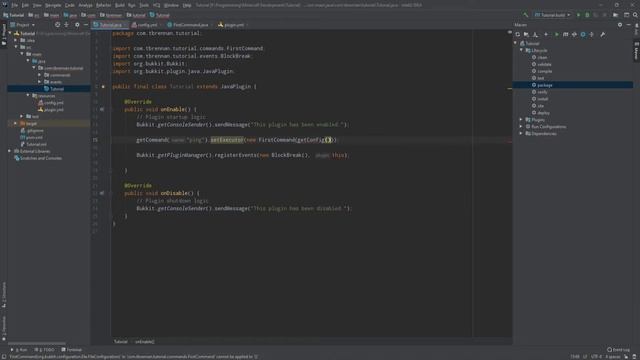This screenshot has height=360, width=640.
Task: Open the Event Log button
Action: pyautogui.click(x=618, y=350)
